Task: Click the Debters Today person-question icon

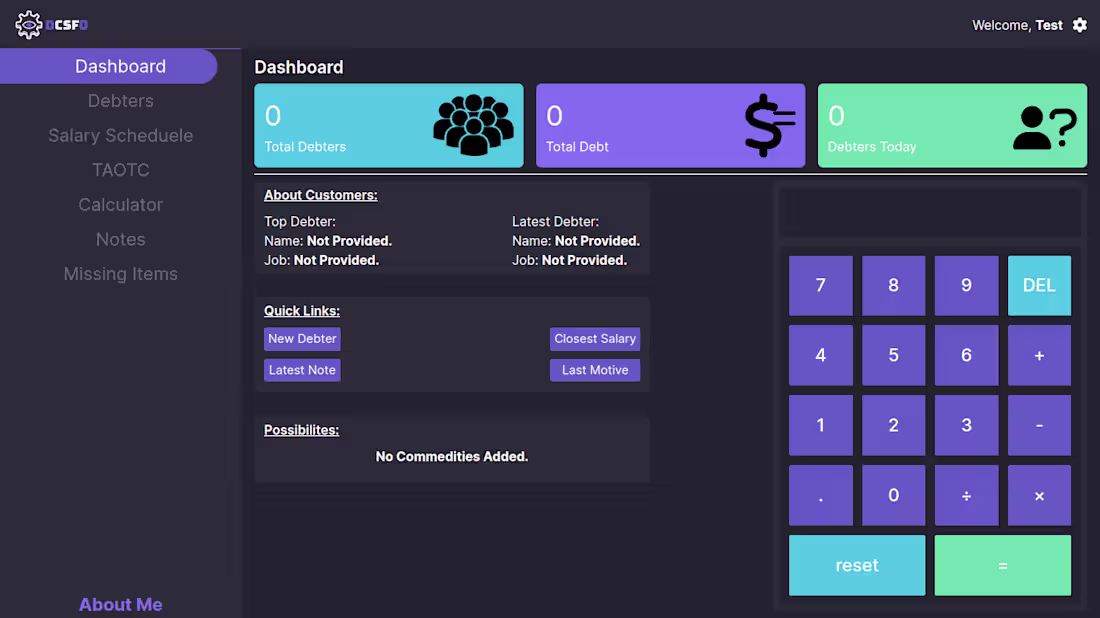Action: (x=1044, y=127)
